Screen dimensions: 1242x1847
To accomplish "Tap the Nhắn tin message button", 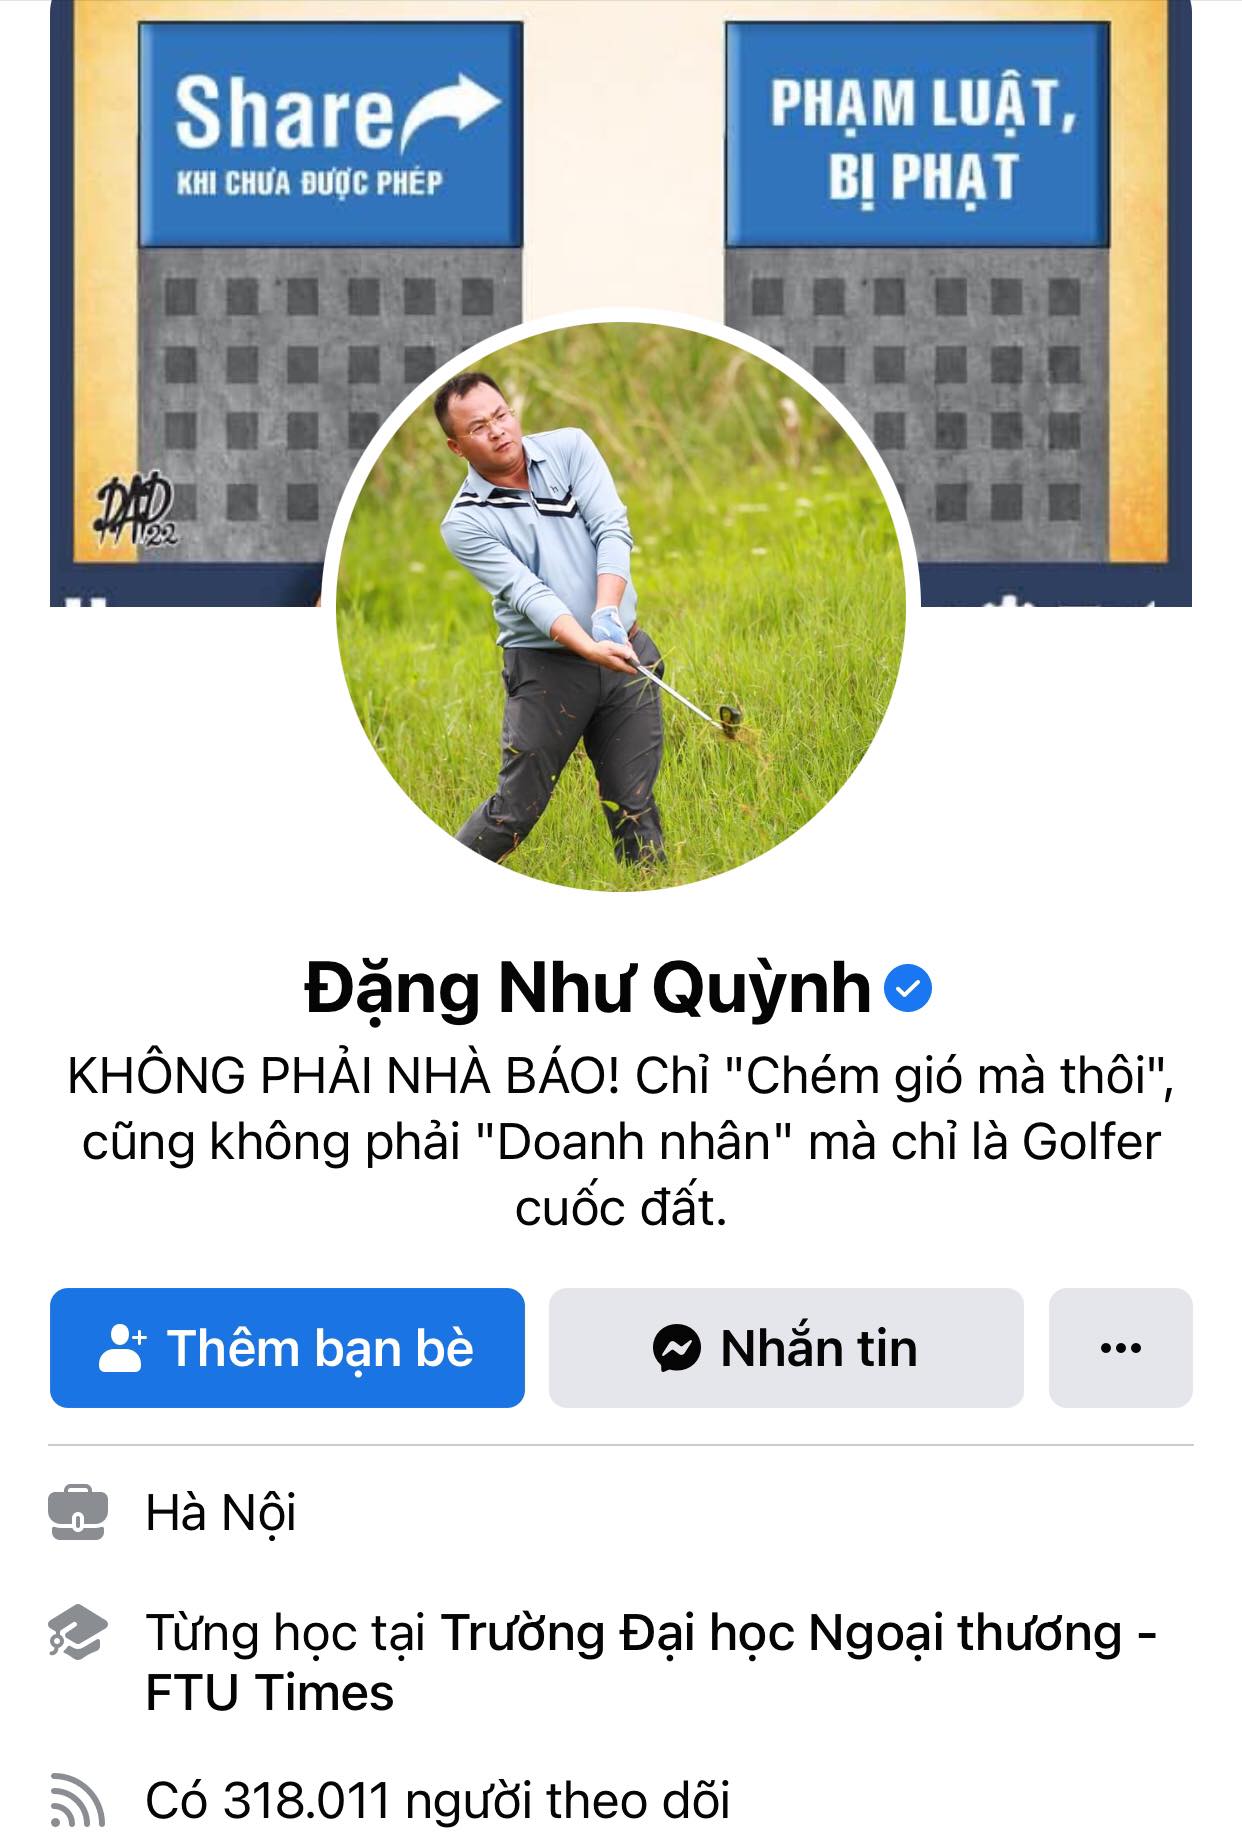I will click(x=786, y=1348).
